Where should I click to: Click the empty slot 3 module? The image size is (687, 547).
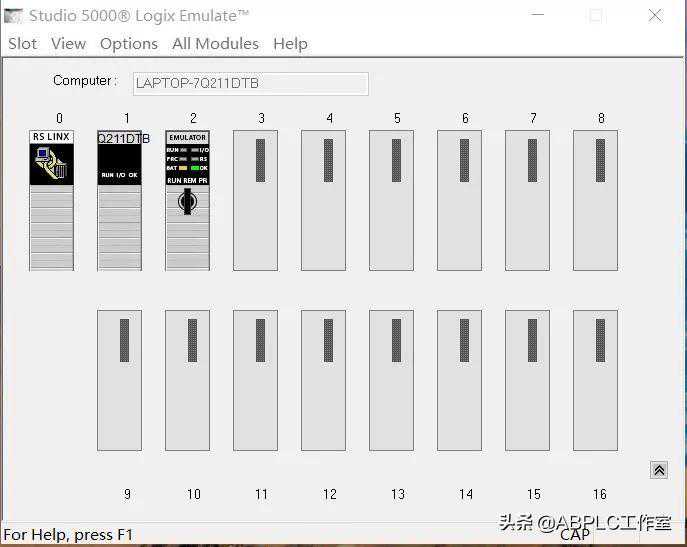click(x=255, y=200)
